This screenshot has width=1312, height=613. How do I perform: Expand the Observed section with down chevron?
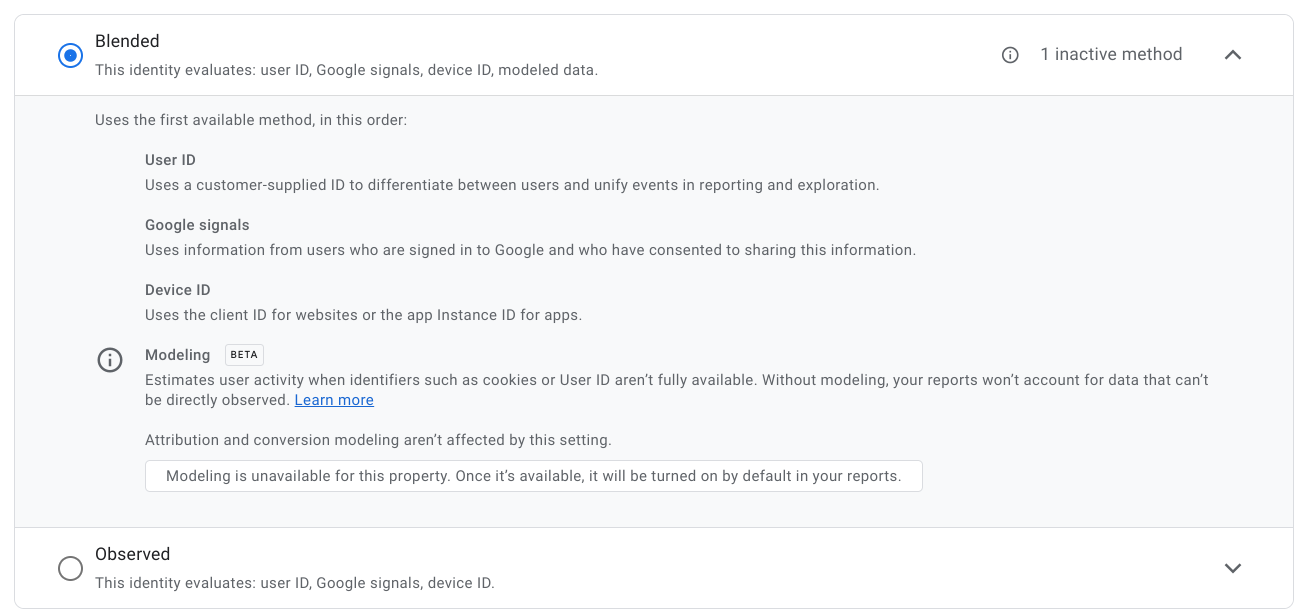tap(1233, 568)
